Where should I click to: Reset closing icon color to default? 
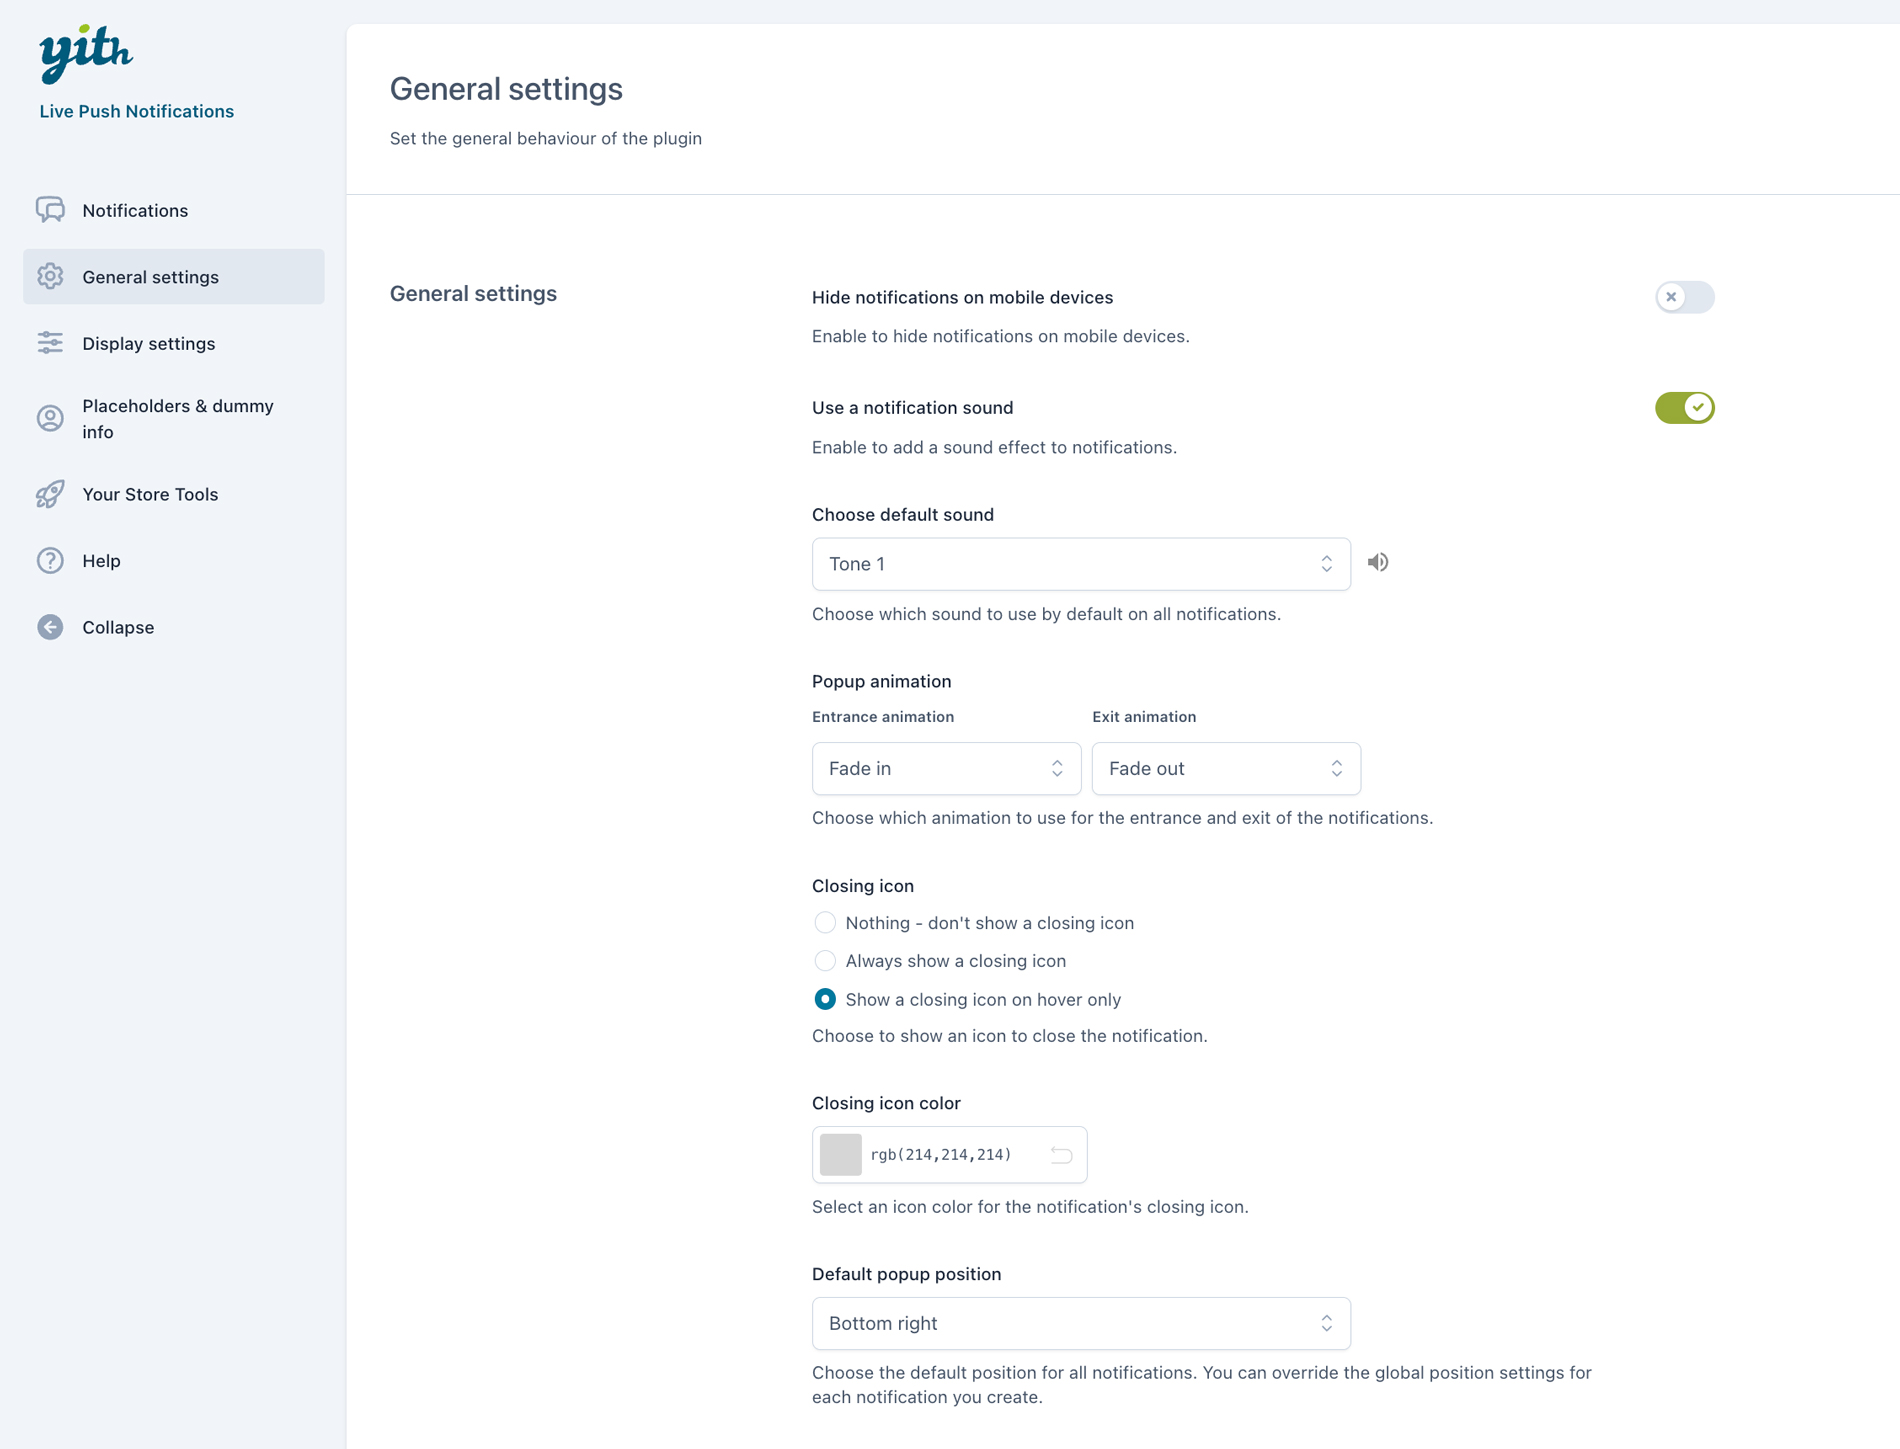coord(1061,1155)
